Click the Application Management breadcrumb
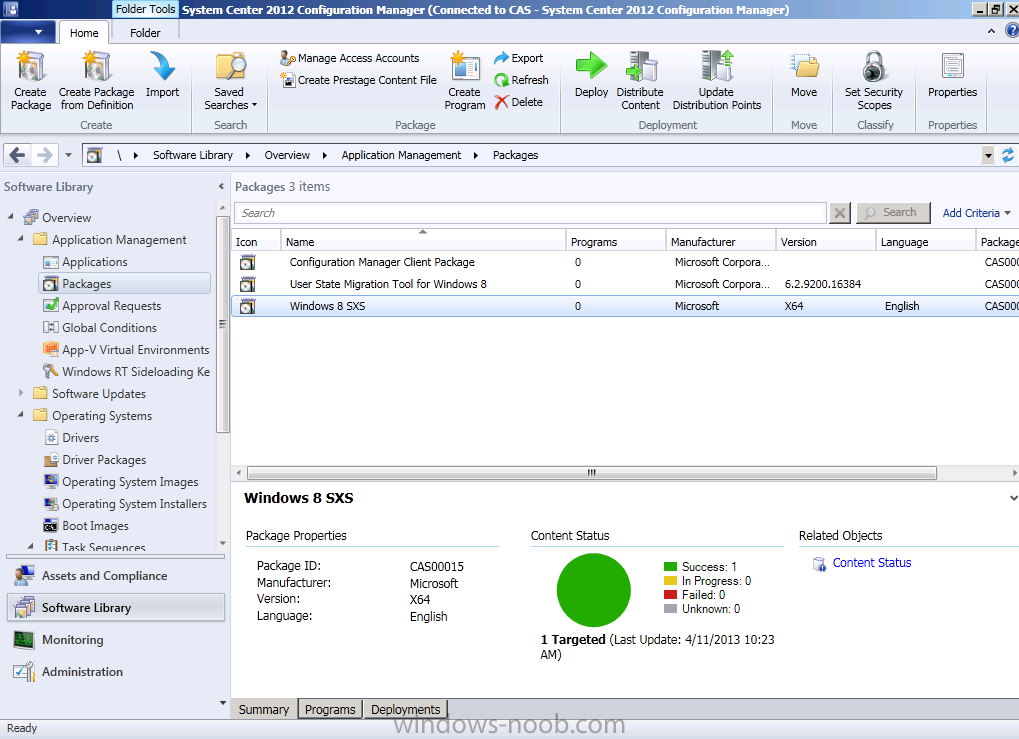The width and height of the screenshot is (1019, 739). (x=401, y=155)
